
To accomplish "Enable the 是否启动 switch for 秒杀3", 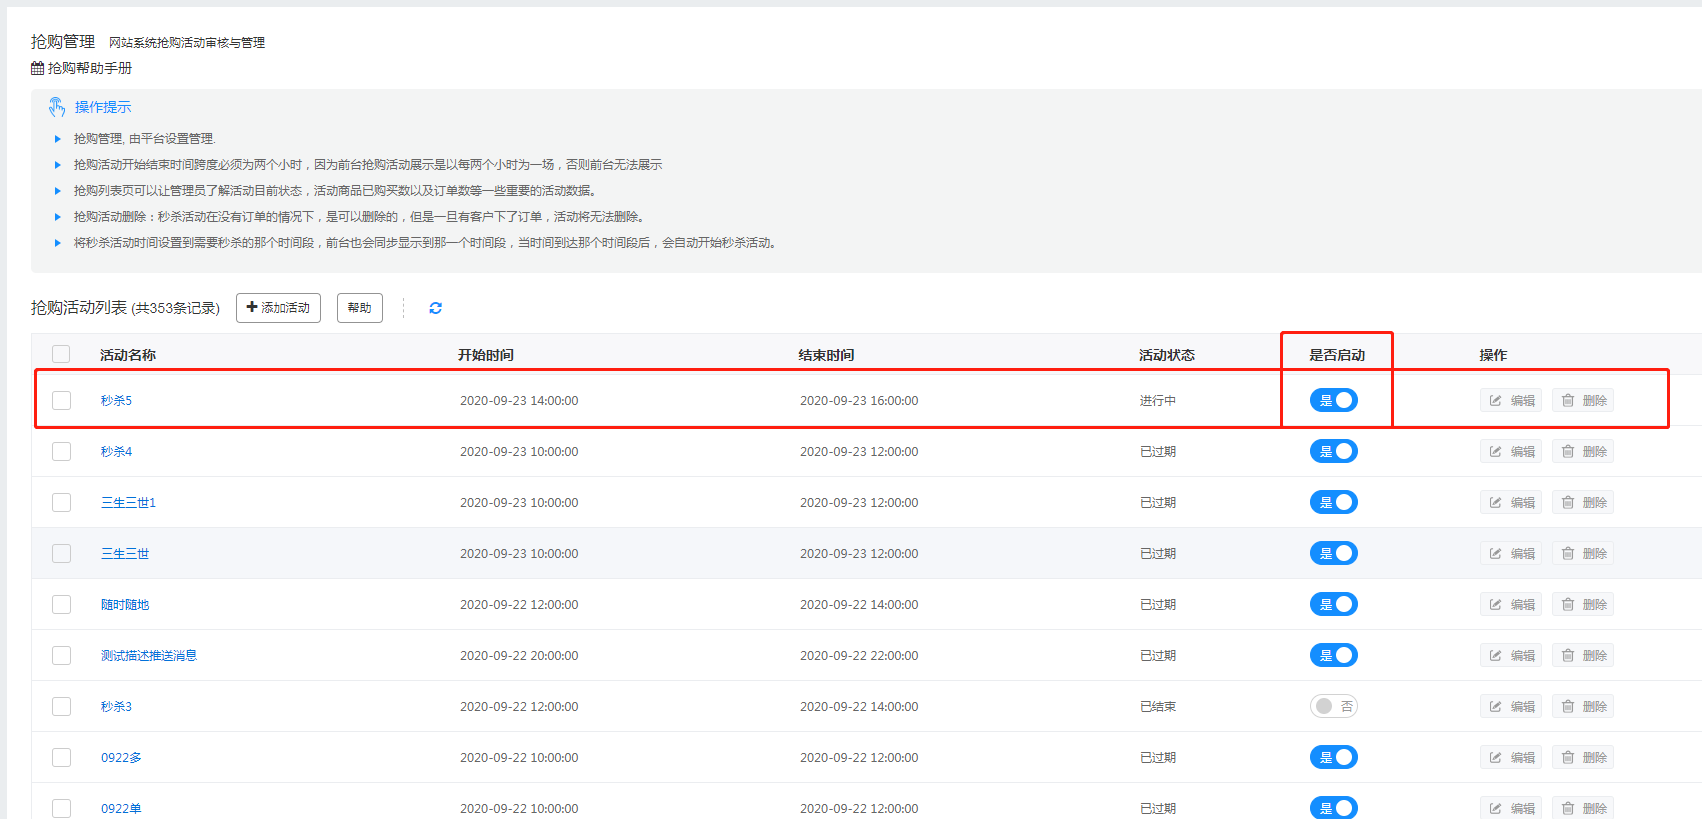I will 1333,706.
